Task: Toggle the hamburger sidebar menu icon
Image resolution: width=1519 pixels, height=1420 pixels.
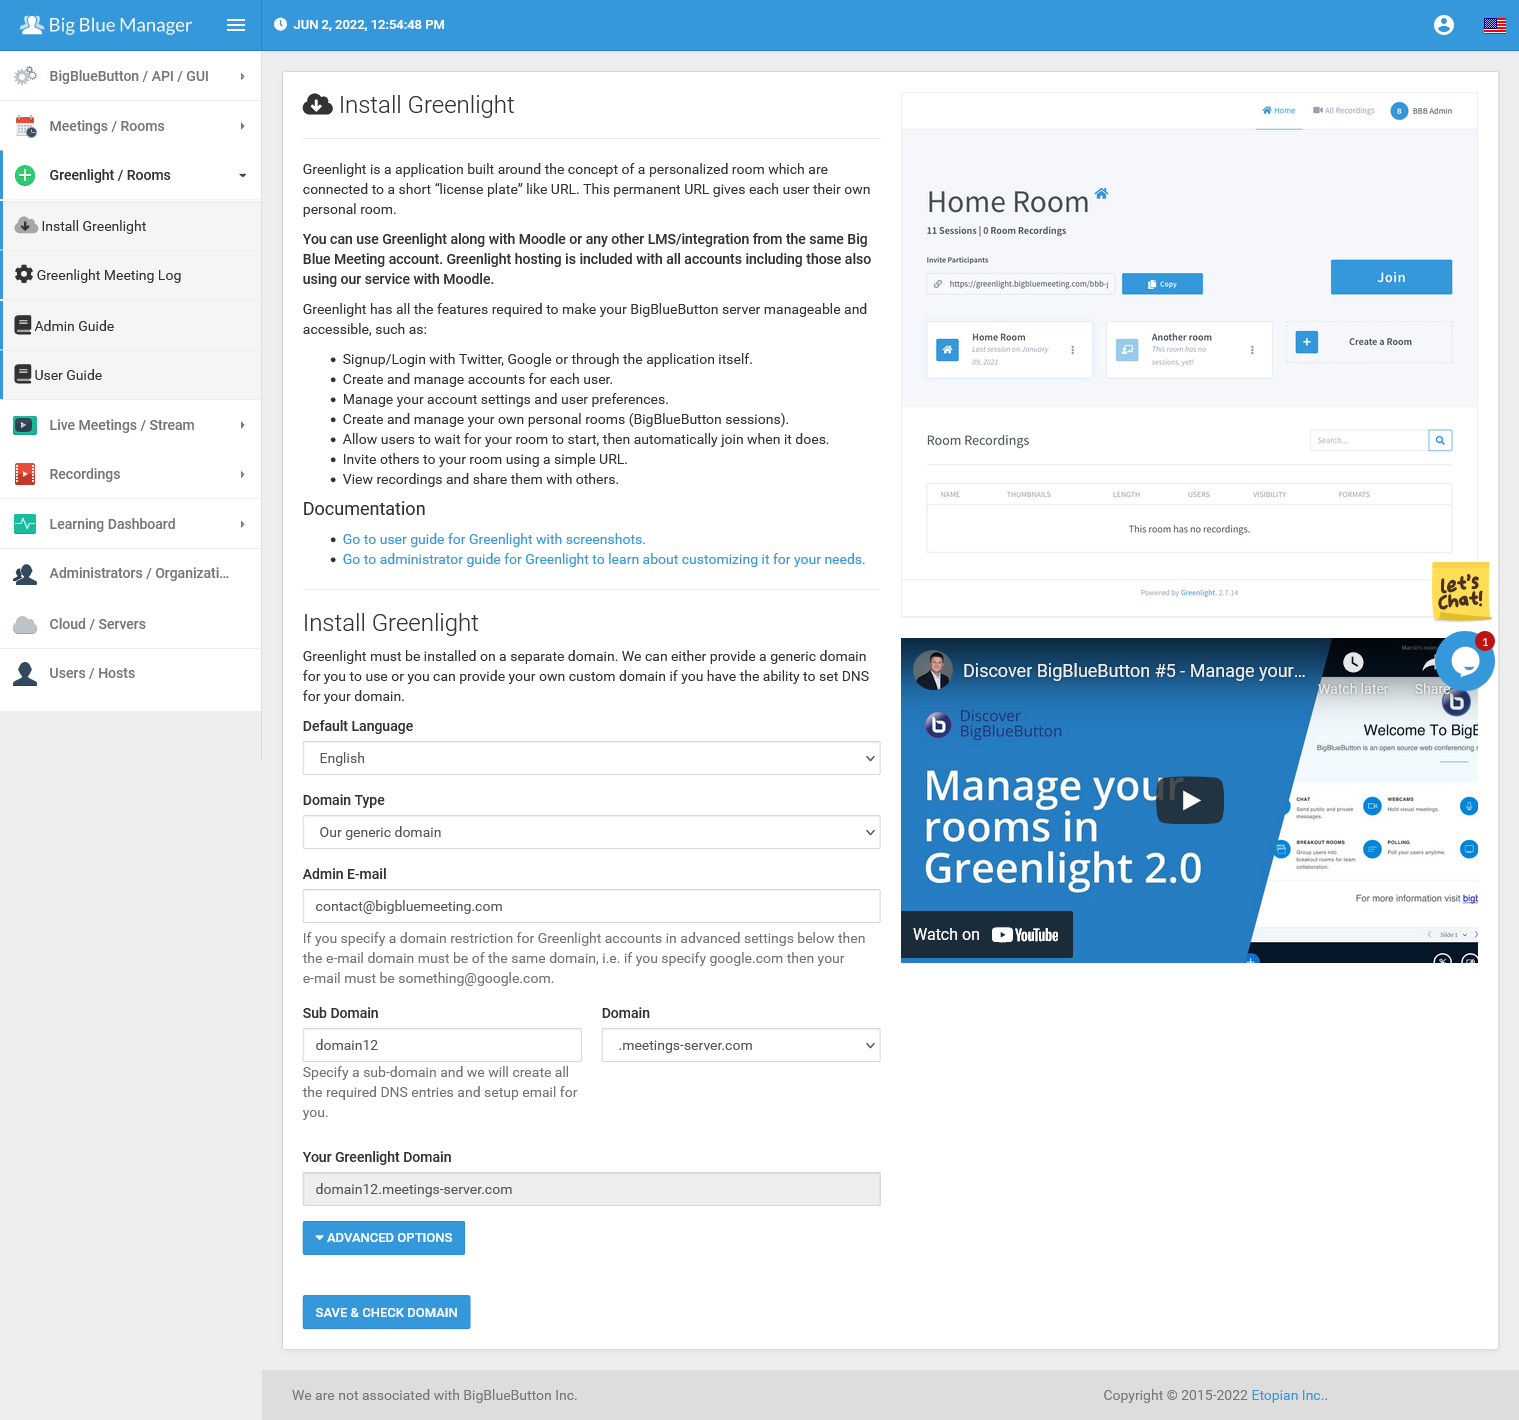Action: click(236, 25)
